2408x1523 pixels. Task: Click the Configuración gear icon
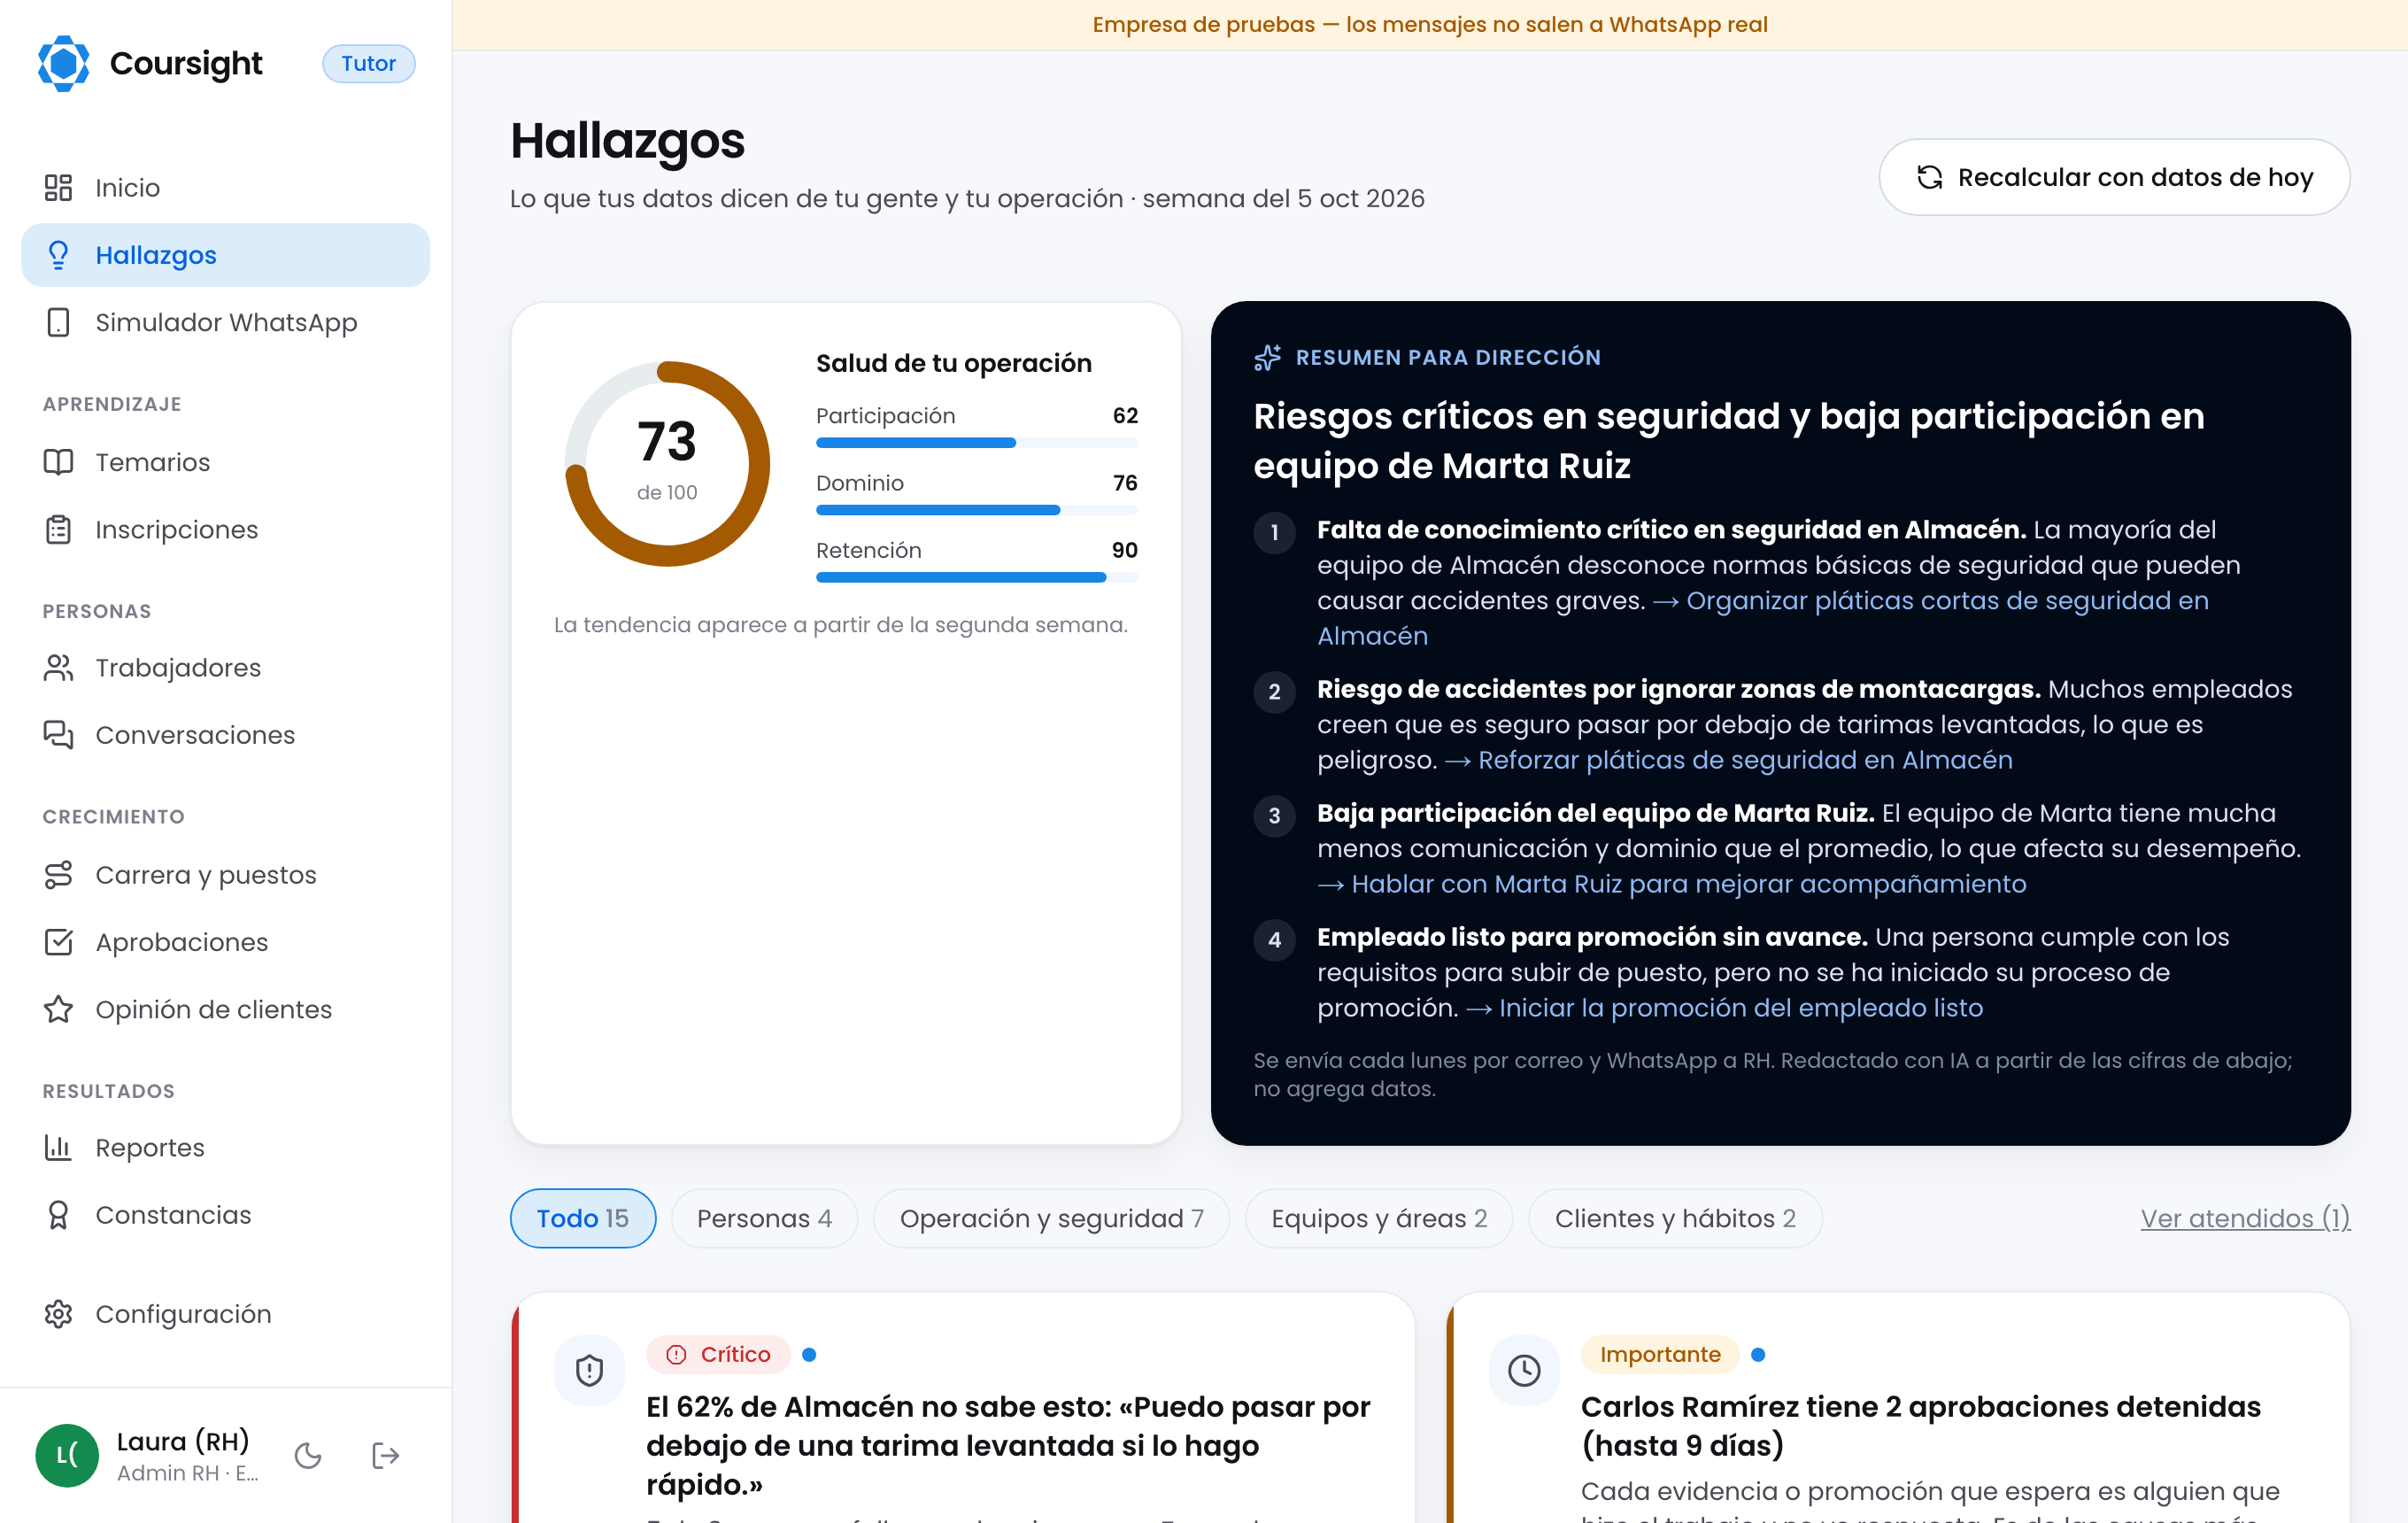[58, 1314]
